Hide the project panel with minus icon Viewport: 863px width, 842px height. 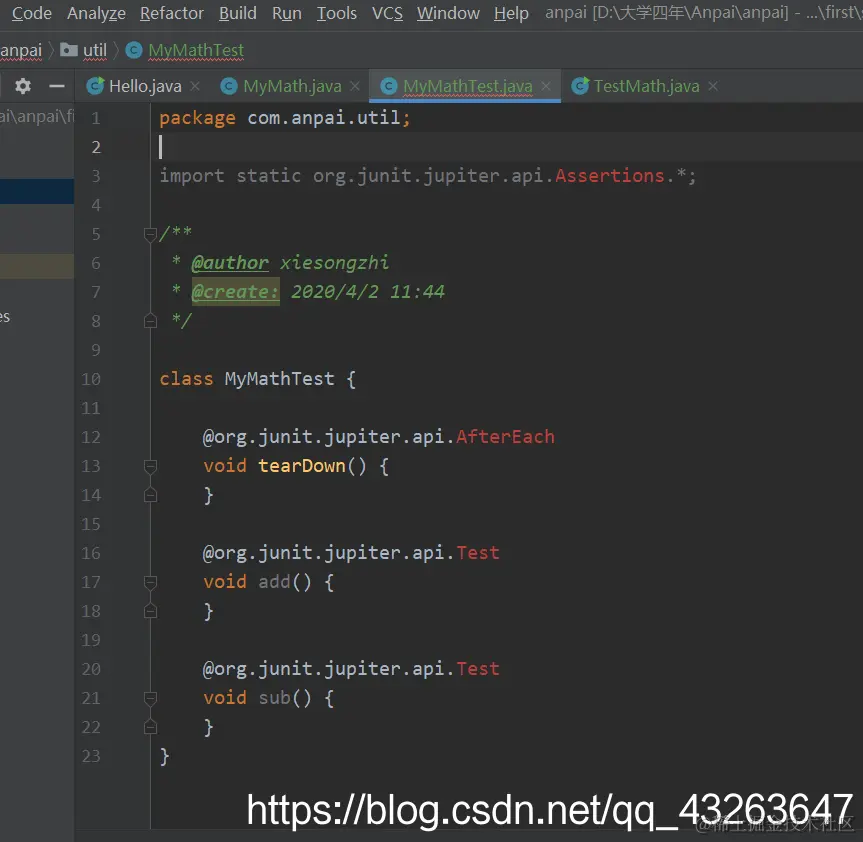[57, 86]
